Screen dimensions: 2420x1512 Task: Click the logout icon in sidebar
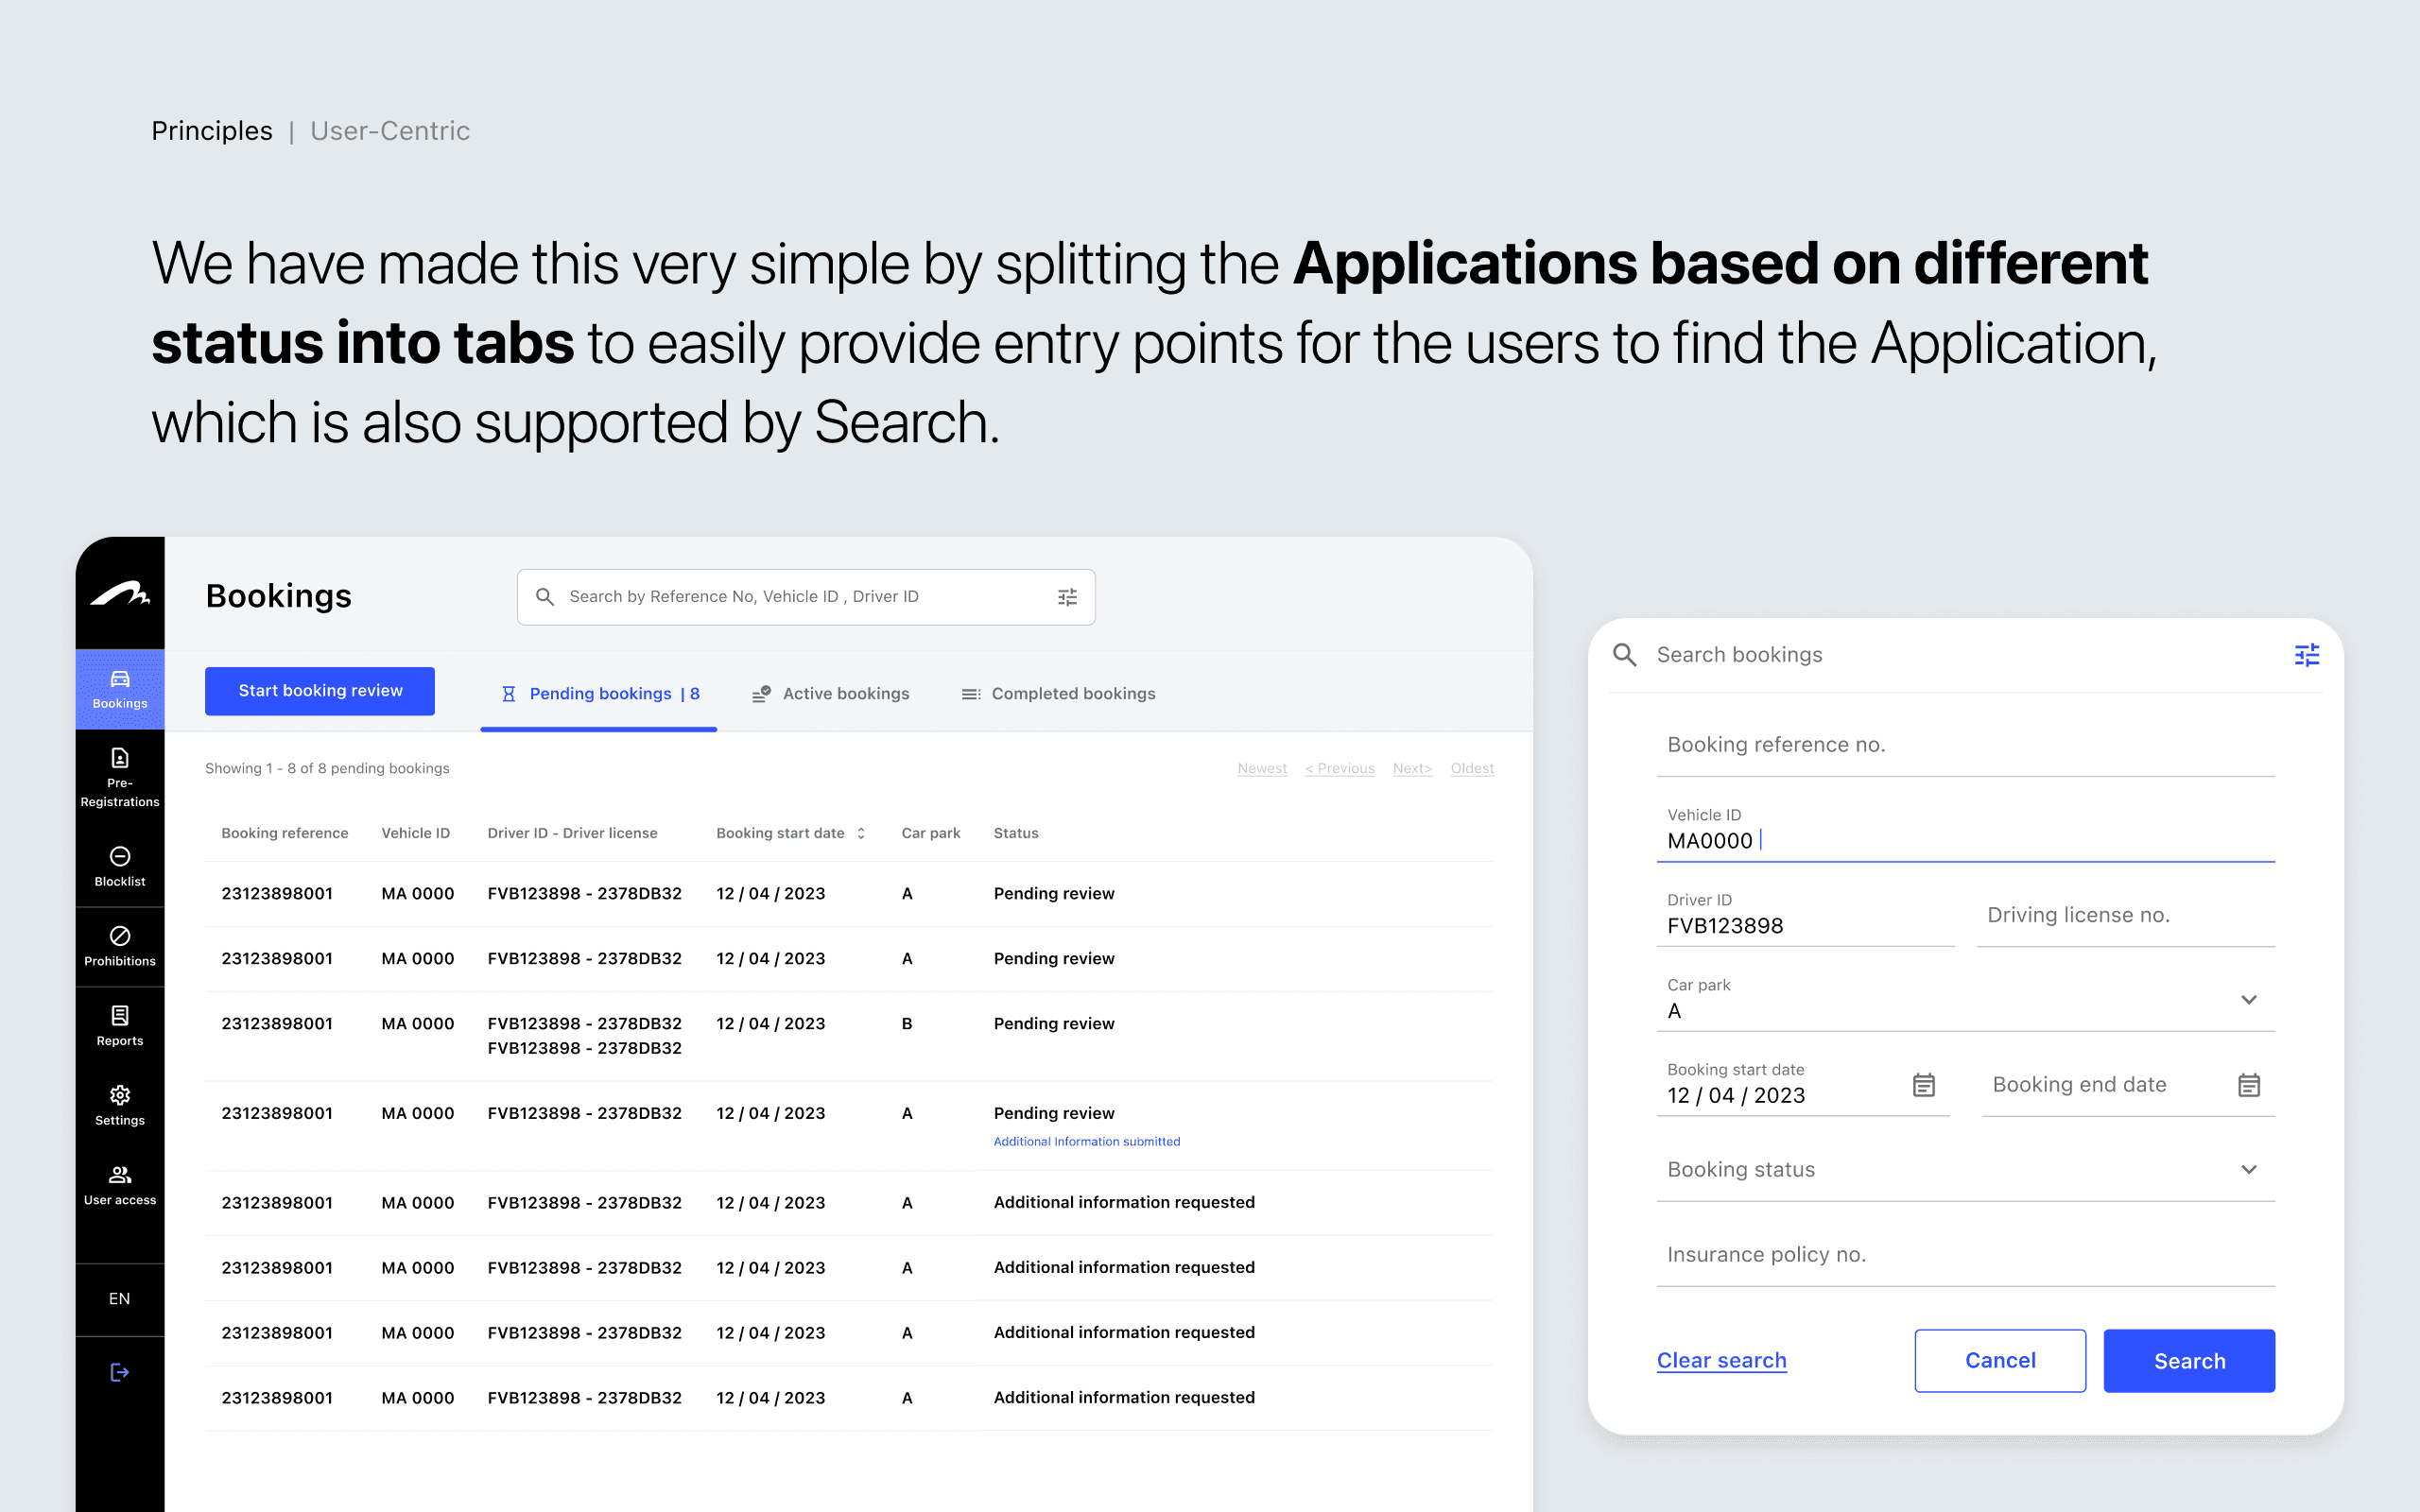coord(119,1372)
